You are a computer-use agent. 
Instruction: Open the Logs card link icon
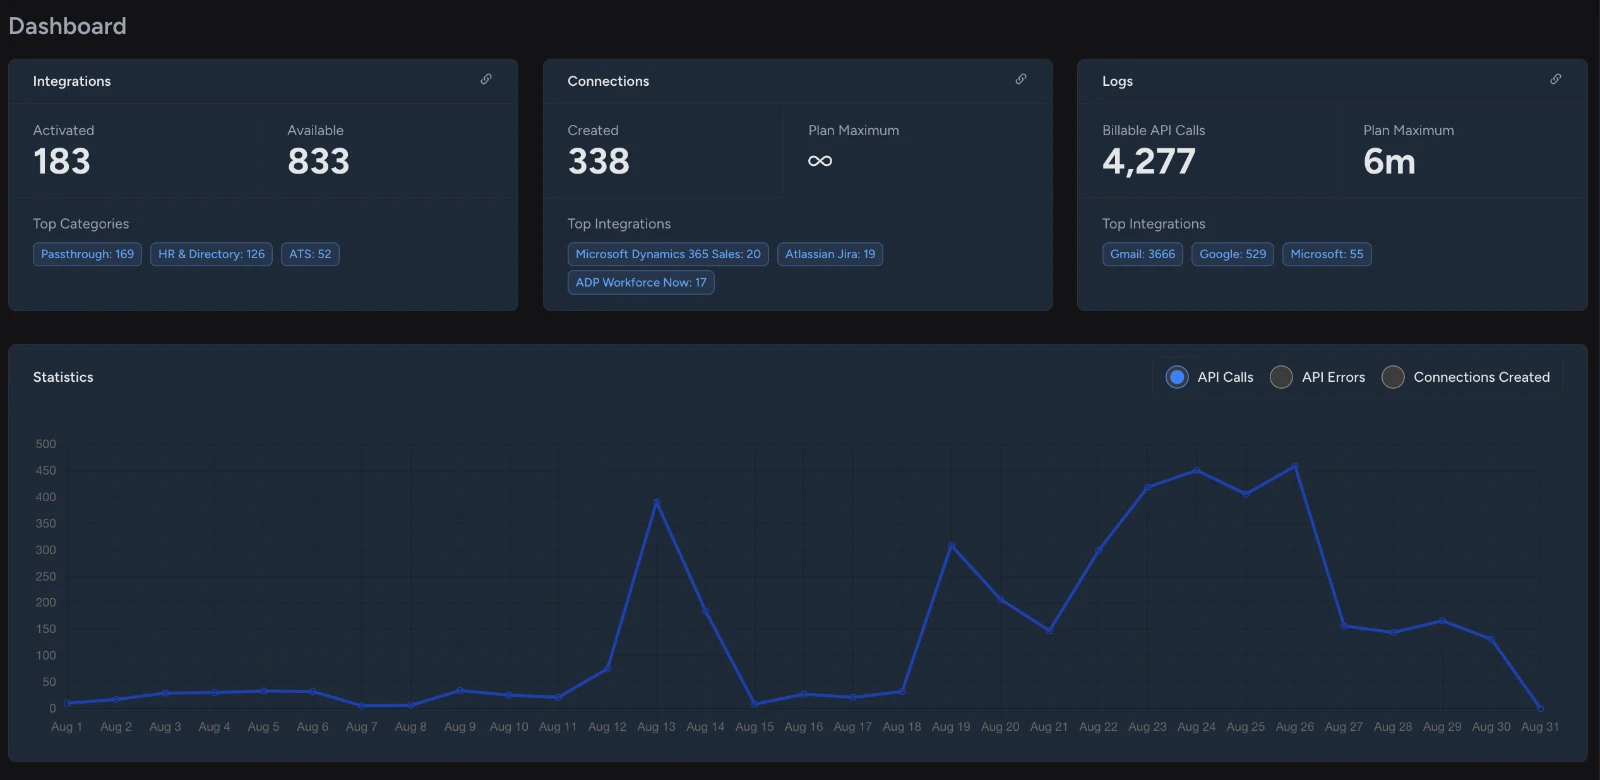point(1556,79)
